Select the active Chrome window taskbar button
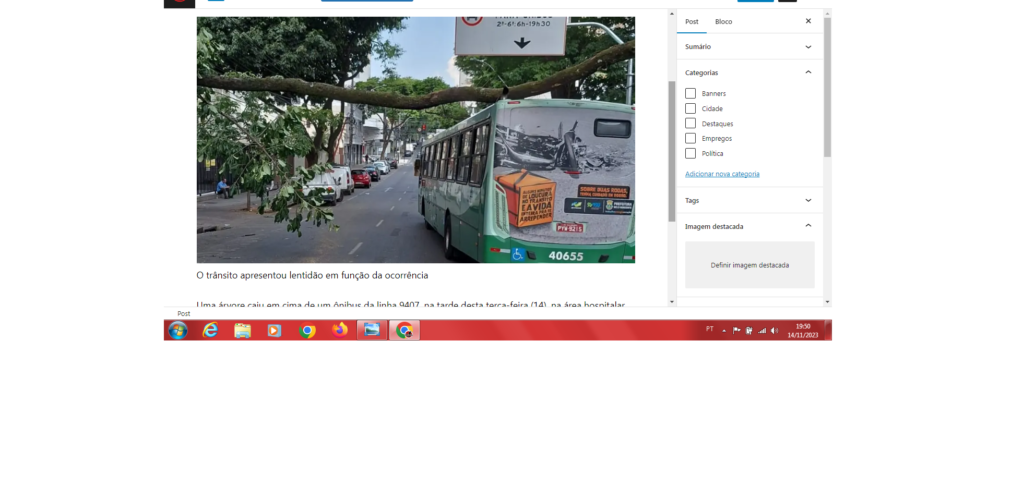Viewport: 1024px width, 487px height. [x=404, y=330]
